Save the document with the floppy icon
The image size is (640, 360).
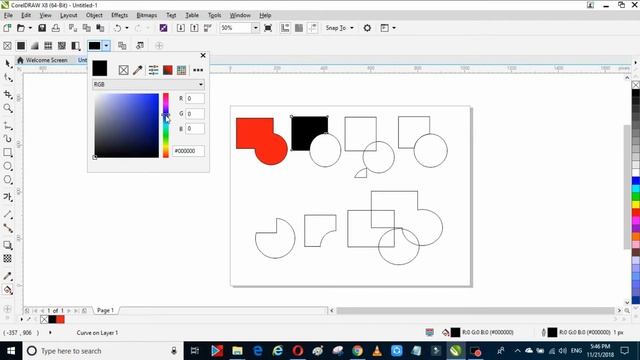tap(42, 28)
